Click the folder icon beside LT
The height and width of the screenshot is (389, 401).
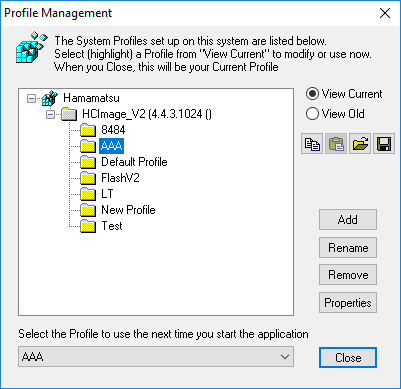click(x=88, y=194)
